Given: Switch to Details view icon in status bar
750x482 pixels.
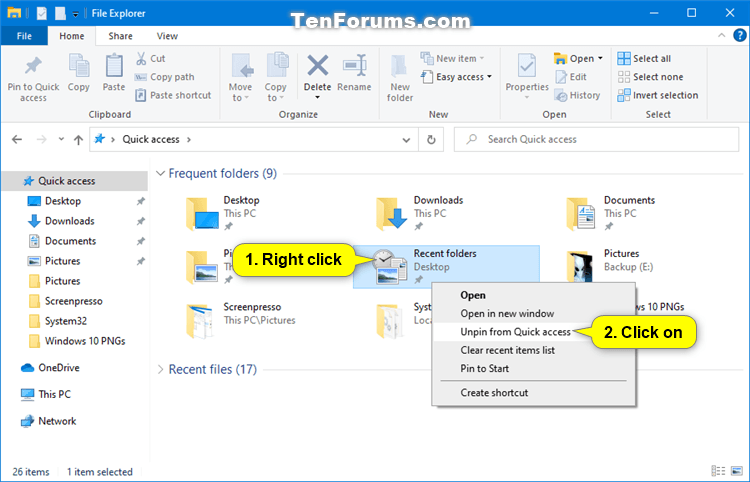Looking at the screenshot, I should 718,471.
